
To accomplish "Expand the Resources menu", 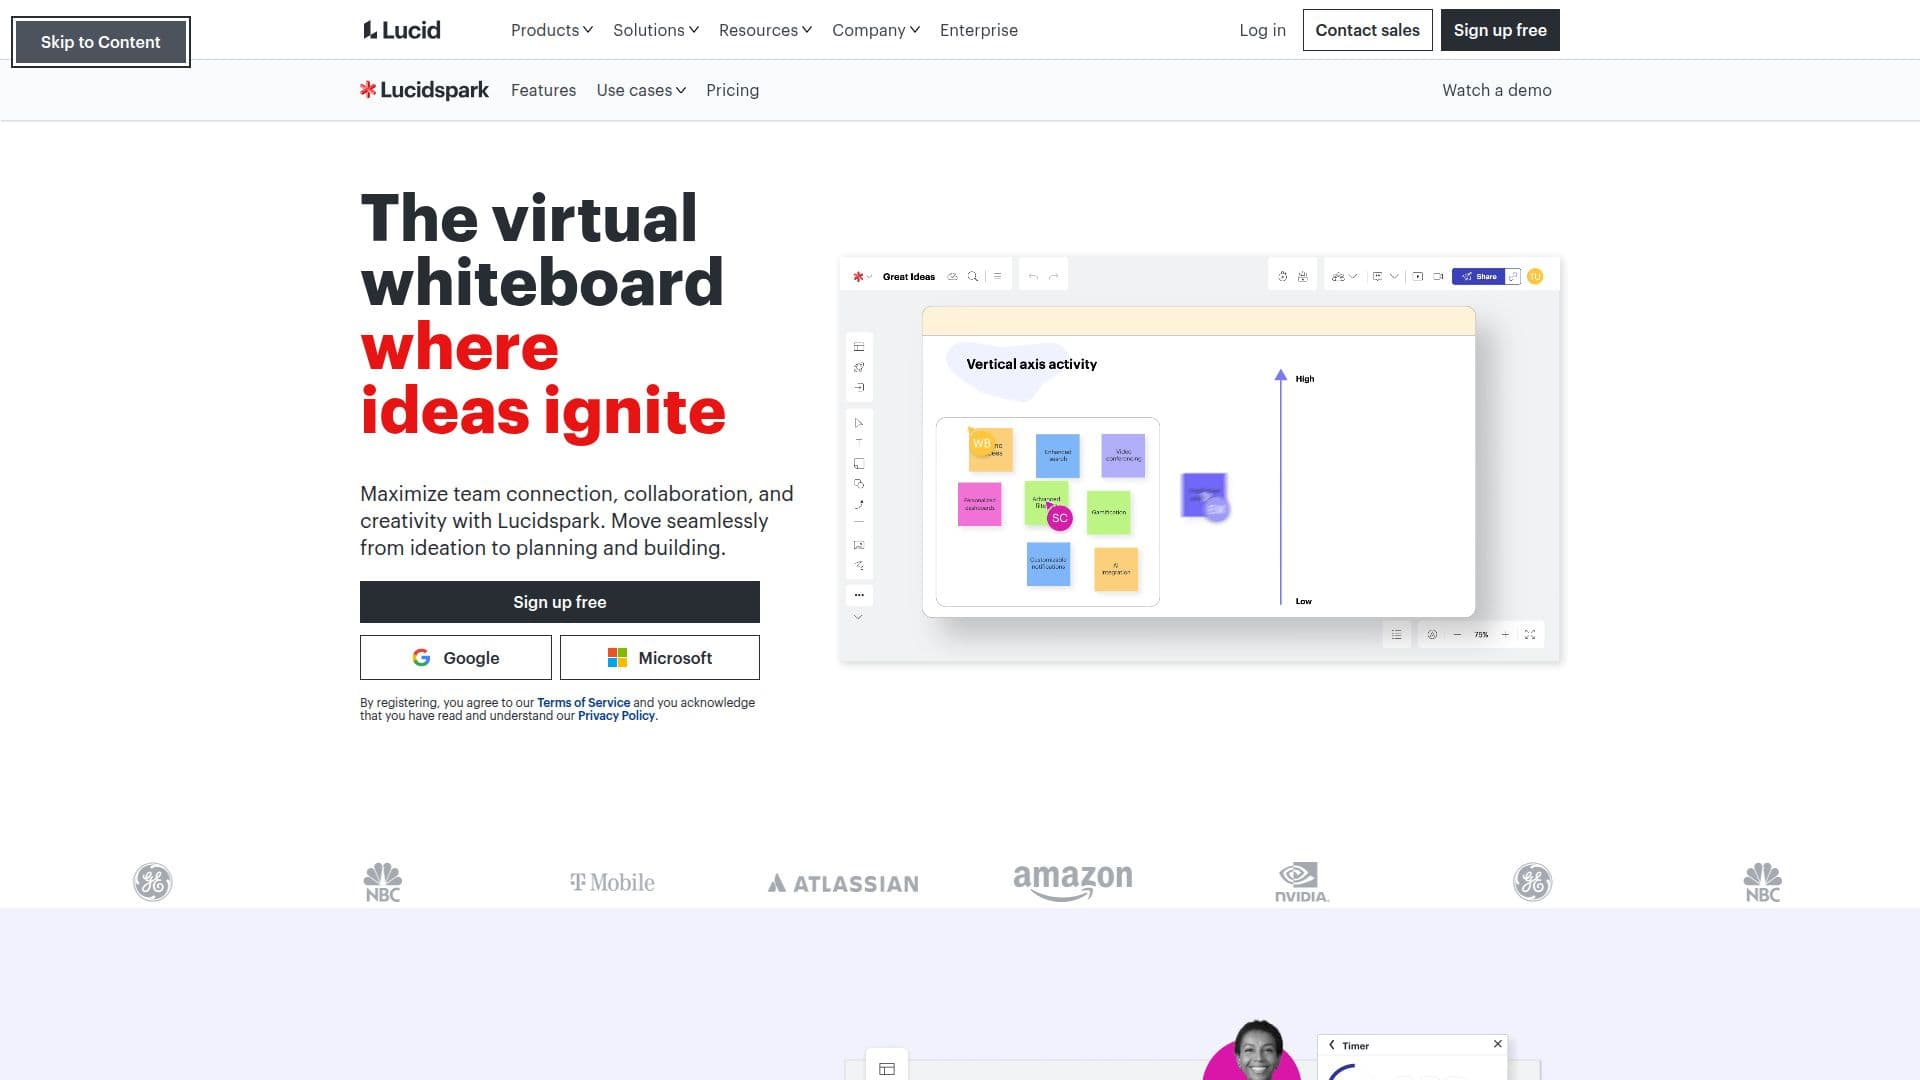I will 765,30.
